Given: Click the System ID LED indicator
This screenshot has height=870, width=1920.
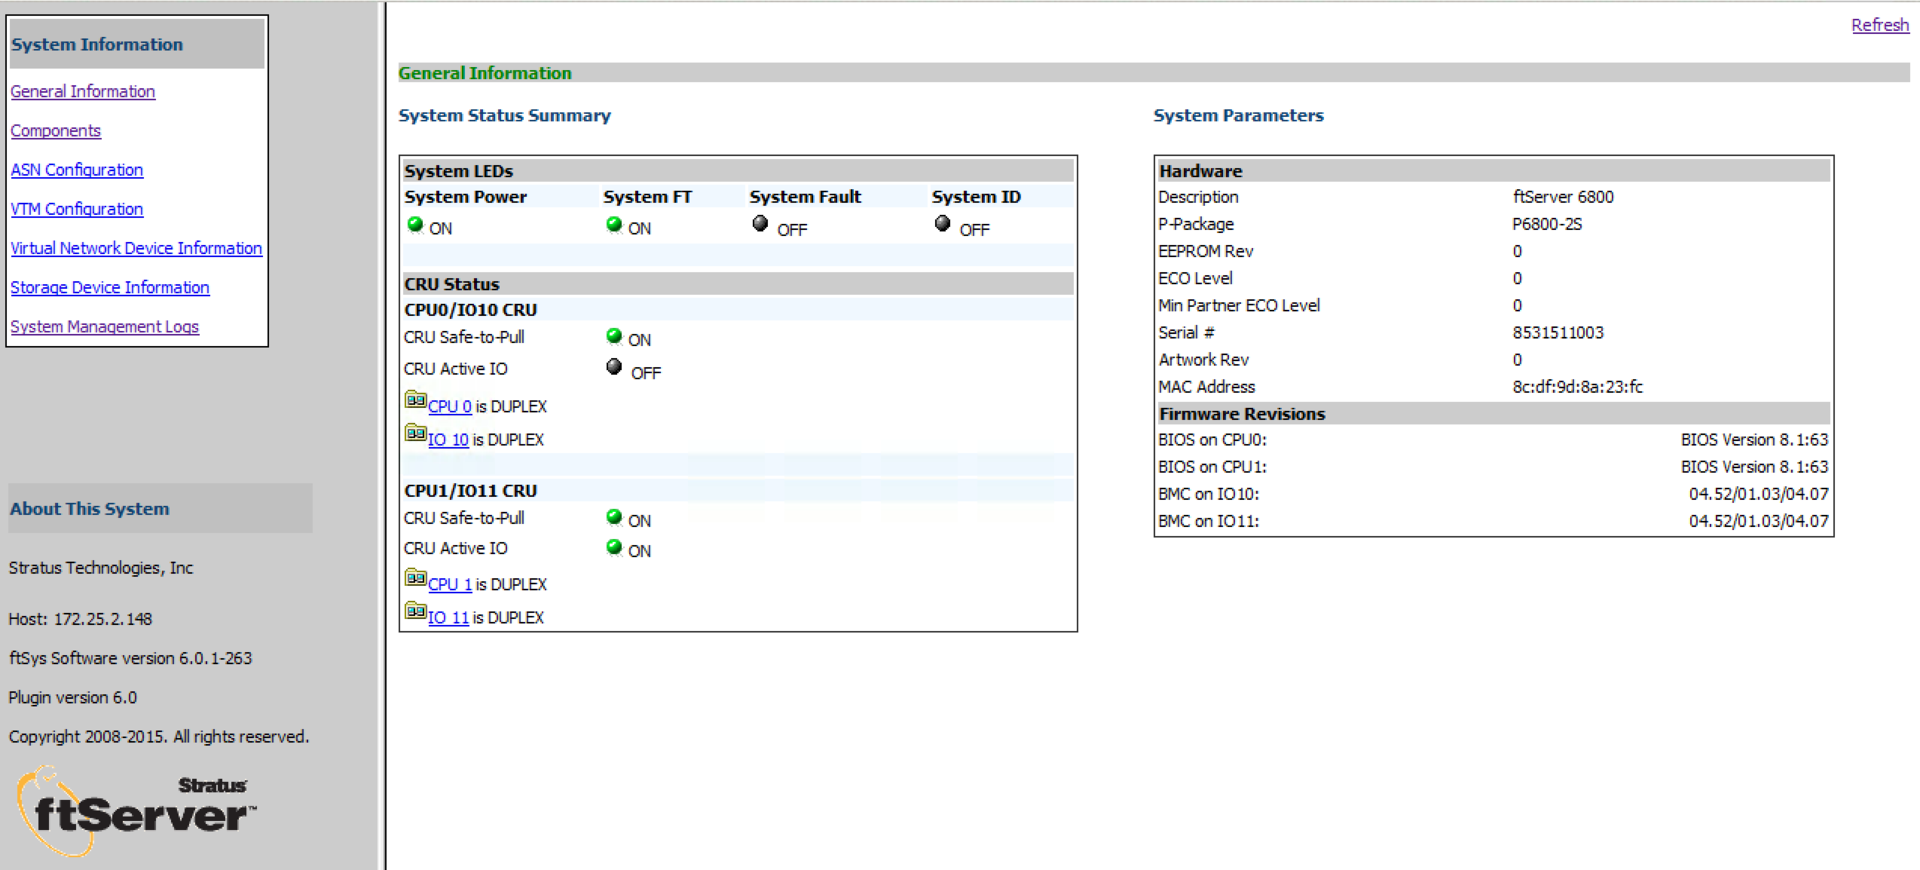Looking at the screenshot, I should pos(942,224).
